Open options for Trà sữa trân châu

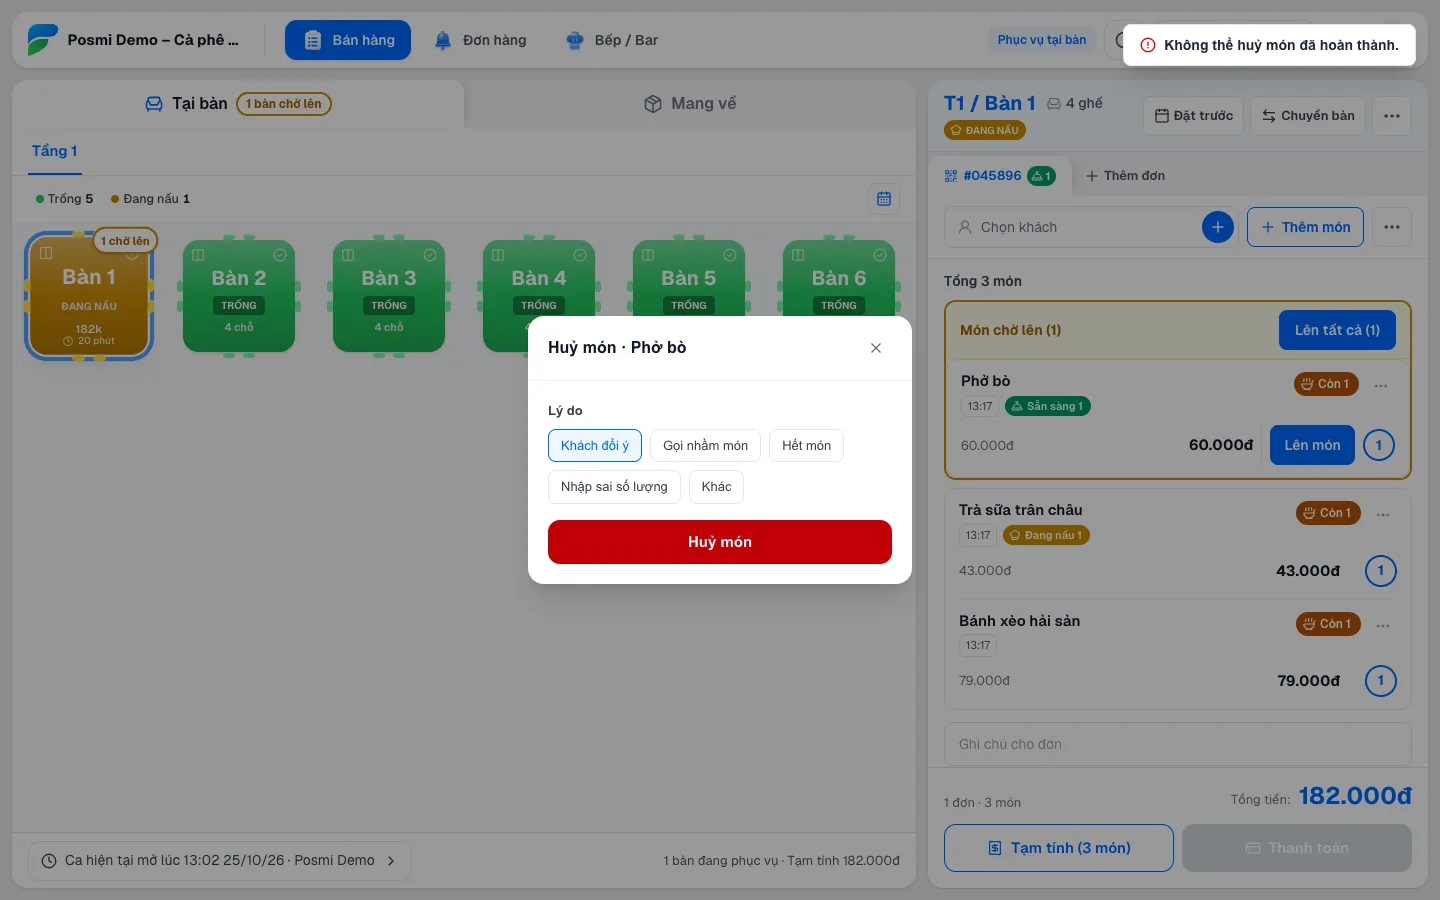point(1383,514)
